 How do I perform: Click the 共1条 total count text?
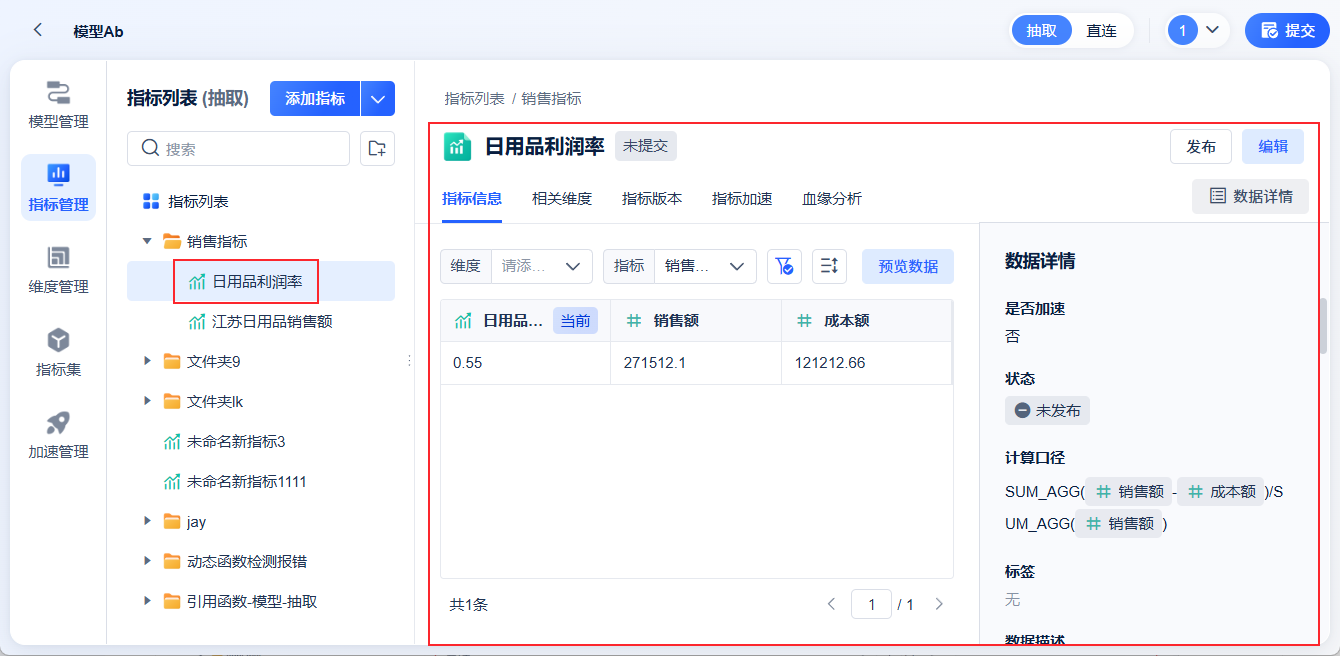coord(469,604)
